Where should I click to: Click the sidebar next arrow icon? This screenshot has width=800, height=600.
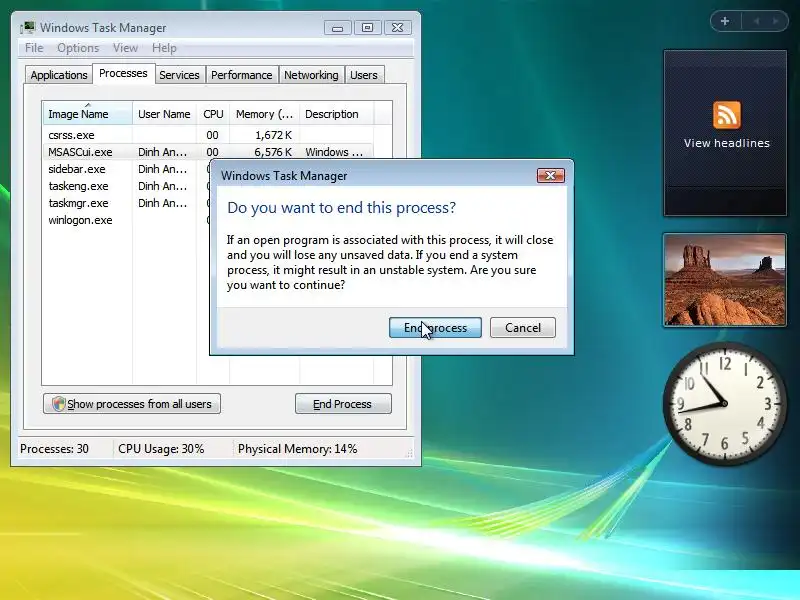tap(775, 21)
